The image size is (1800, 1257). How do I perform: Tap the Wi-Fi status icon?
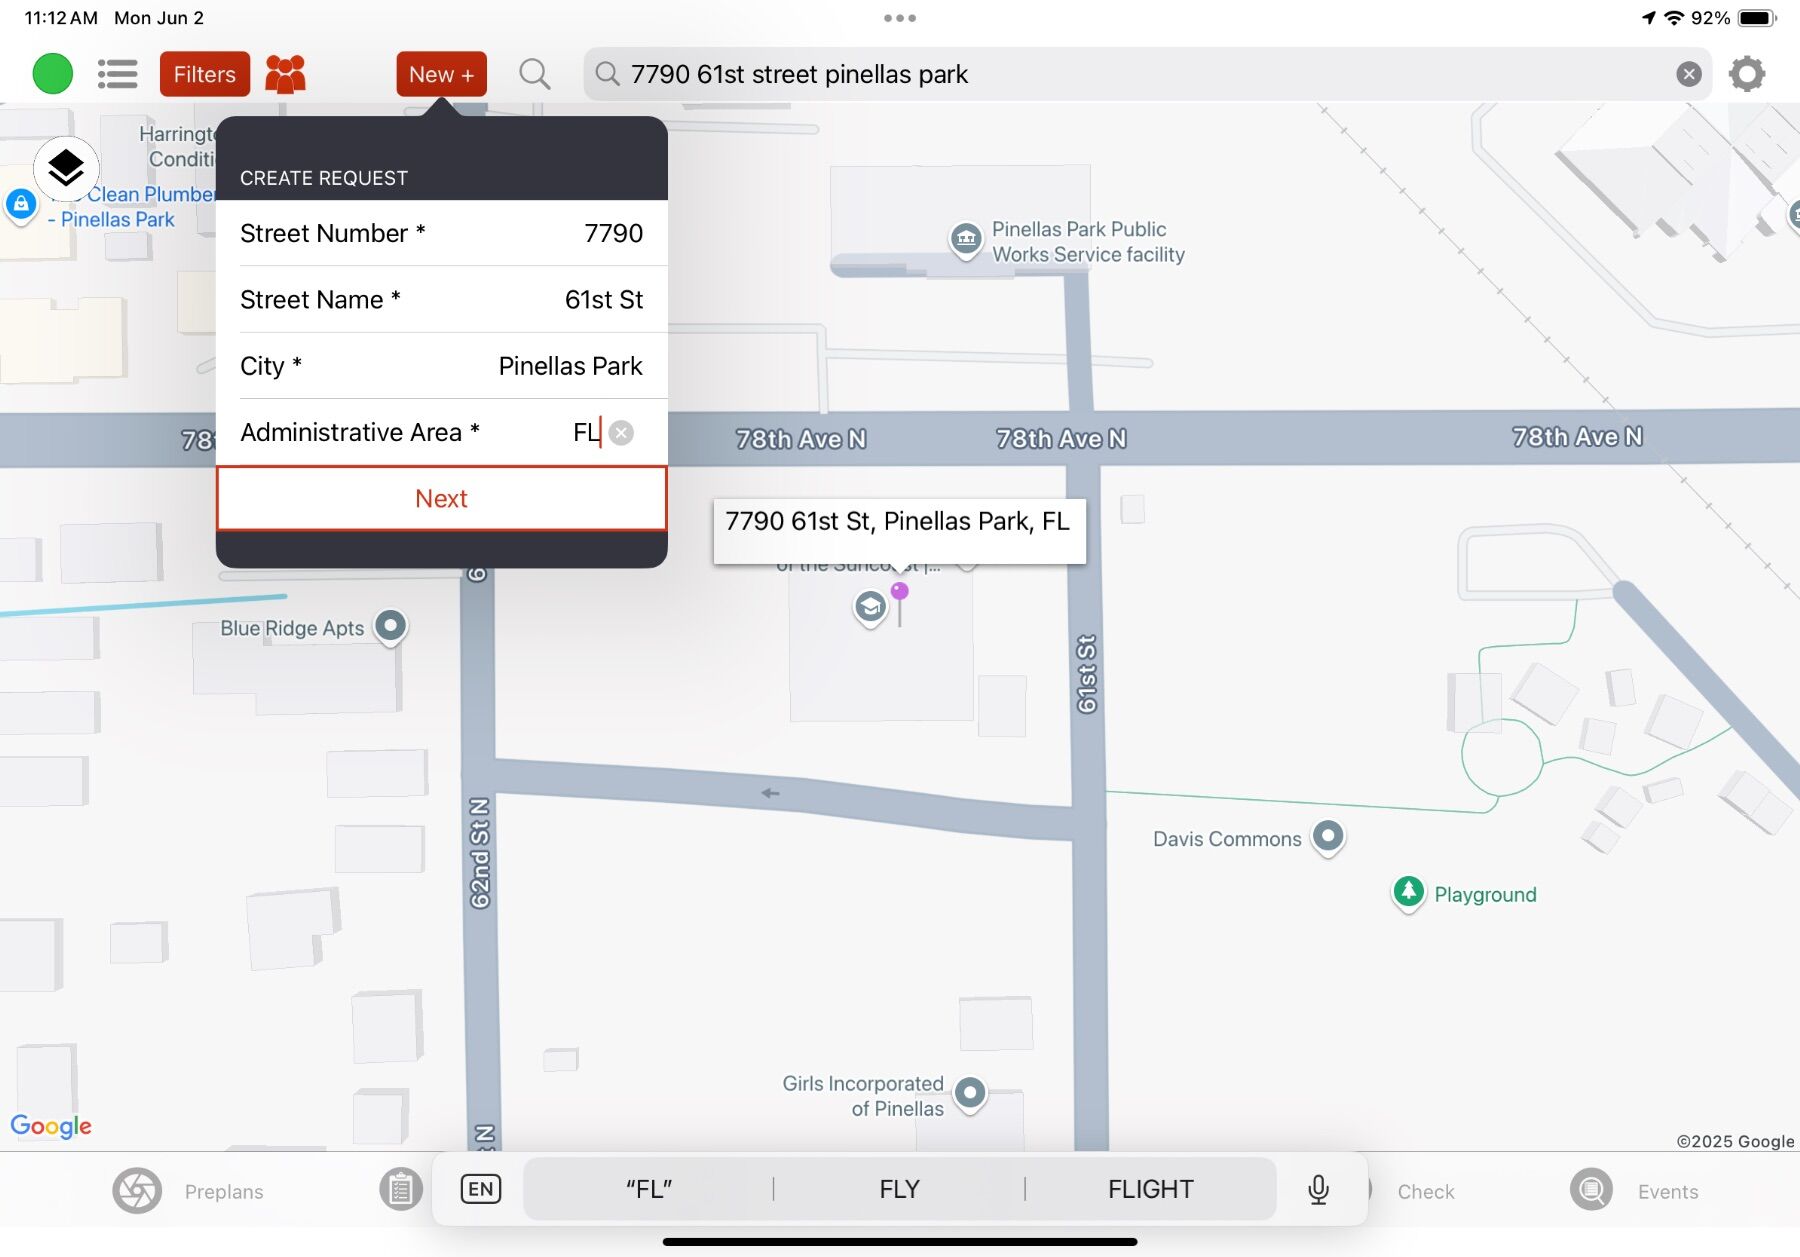pos(1674,18)
